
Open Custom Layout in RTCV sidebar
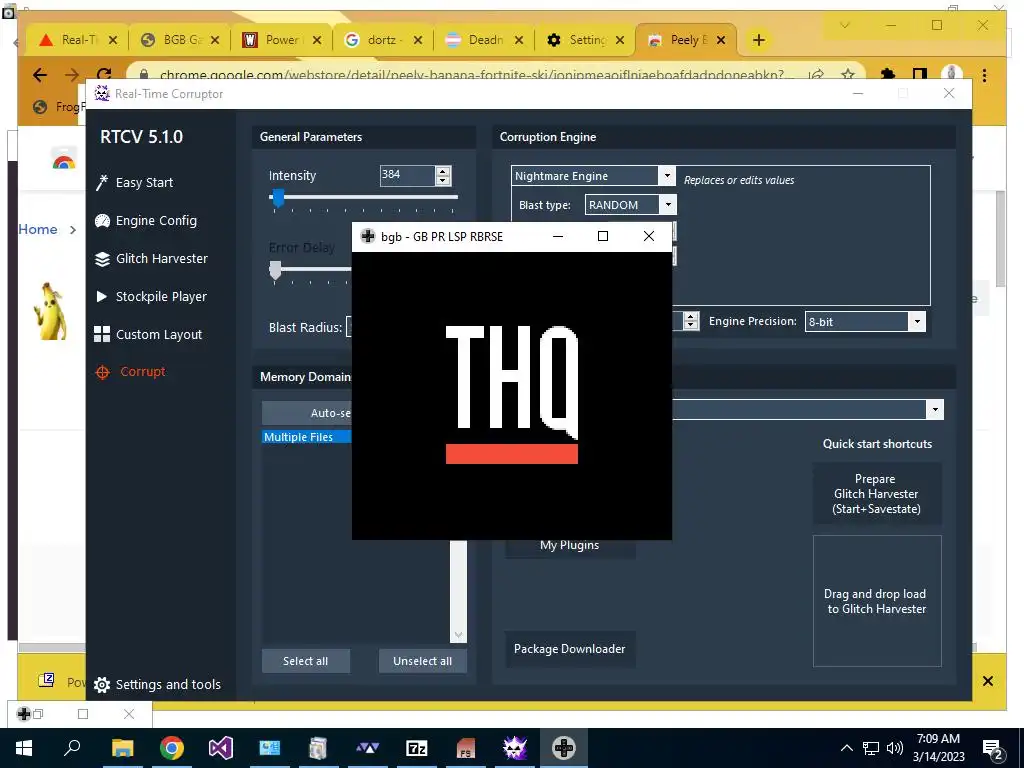tap(148, 334)
